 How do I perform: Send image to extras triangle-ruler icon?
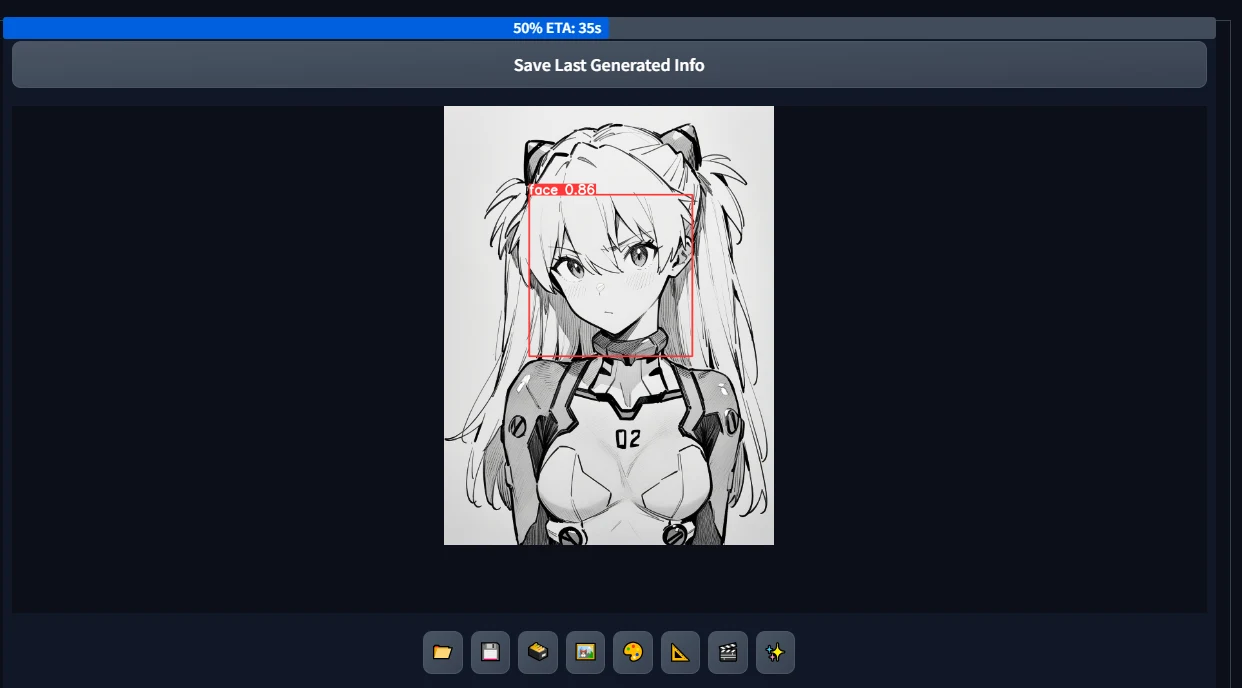680,652
